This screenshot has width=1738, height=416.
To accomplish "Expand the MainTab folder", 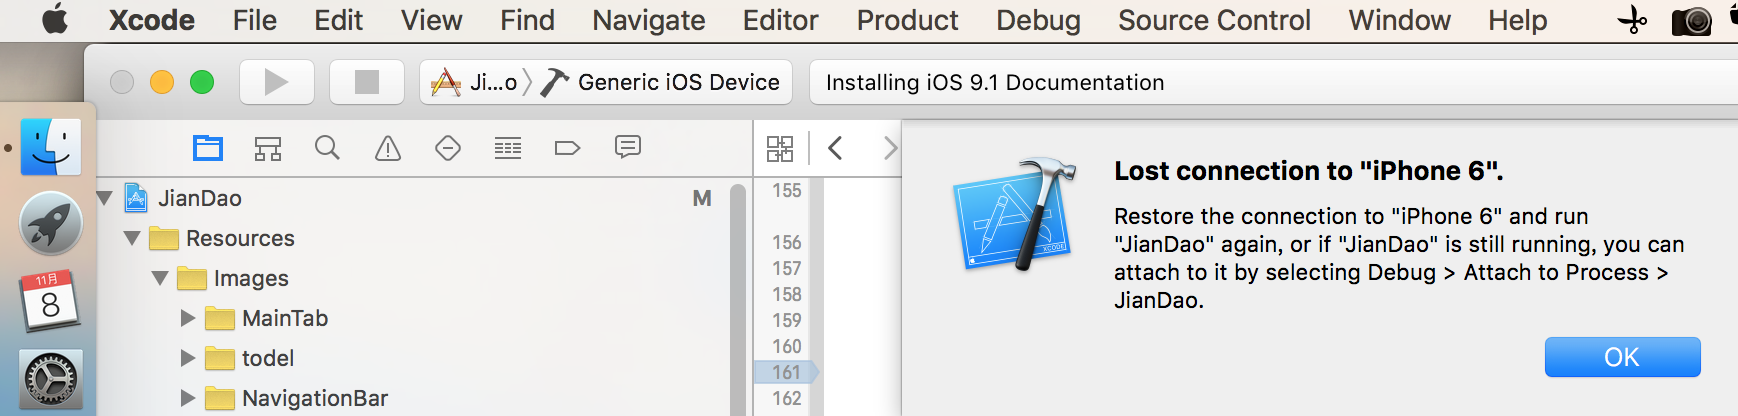I will (188, 318).
